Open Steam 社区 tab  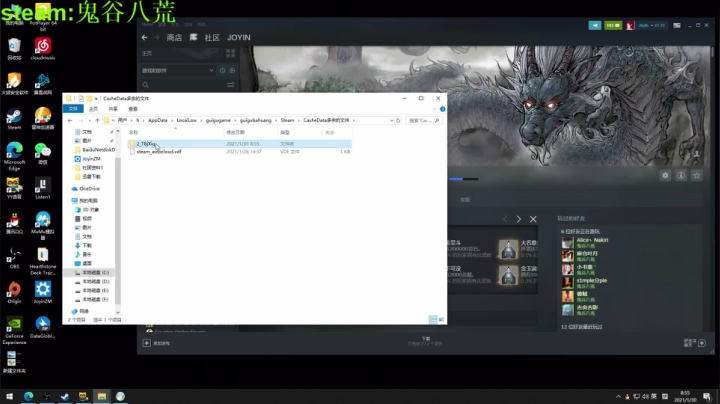pos(212,38)
